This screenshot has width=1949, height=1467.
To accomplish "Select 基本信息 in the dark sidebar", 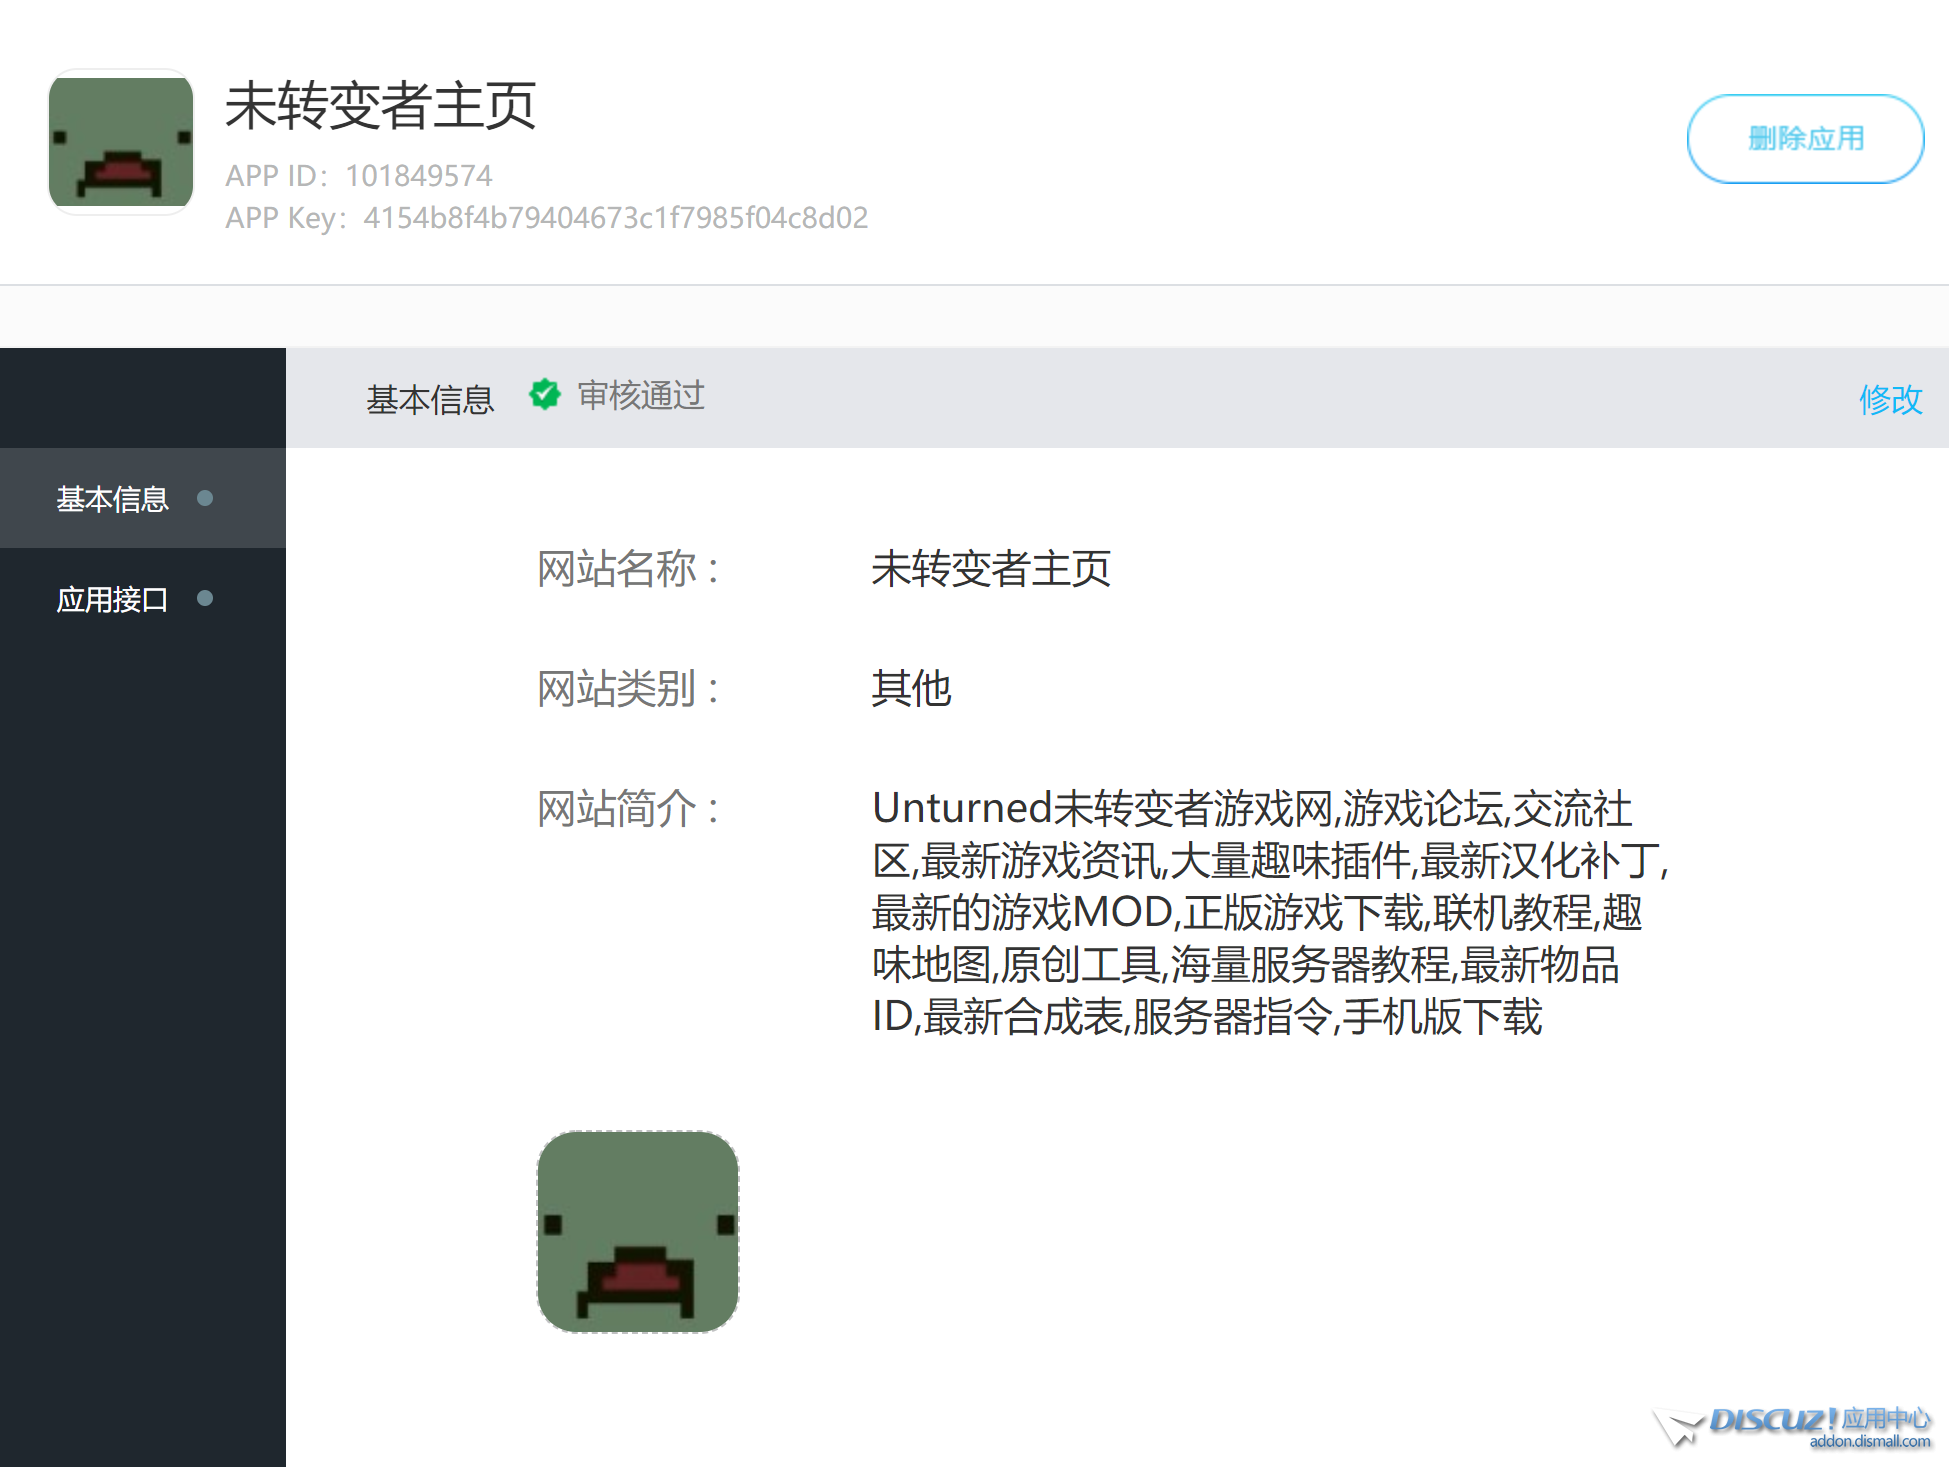I will pyautogui.click(x=142, y=498).
